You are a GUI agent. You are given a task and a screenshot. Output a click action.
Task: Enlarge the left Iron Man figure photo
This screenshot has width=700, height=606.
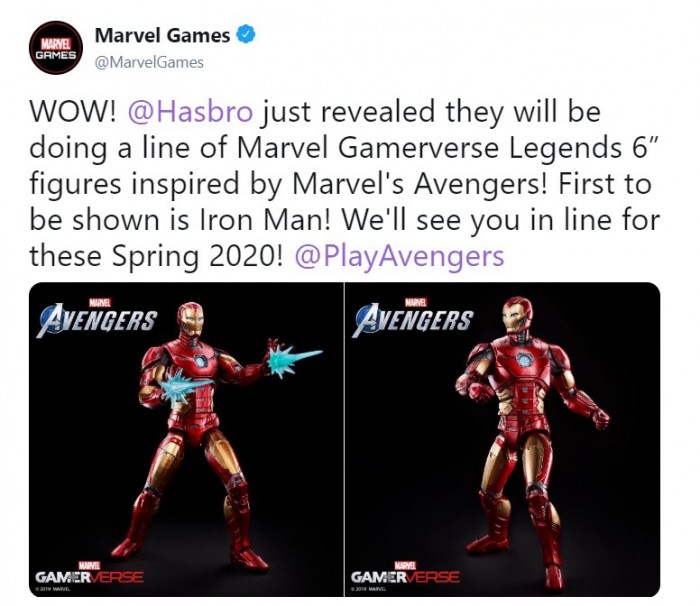coord(186,439)
